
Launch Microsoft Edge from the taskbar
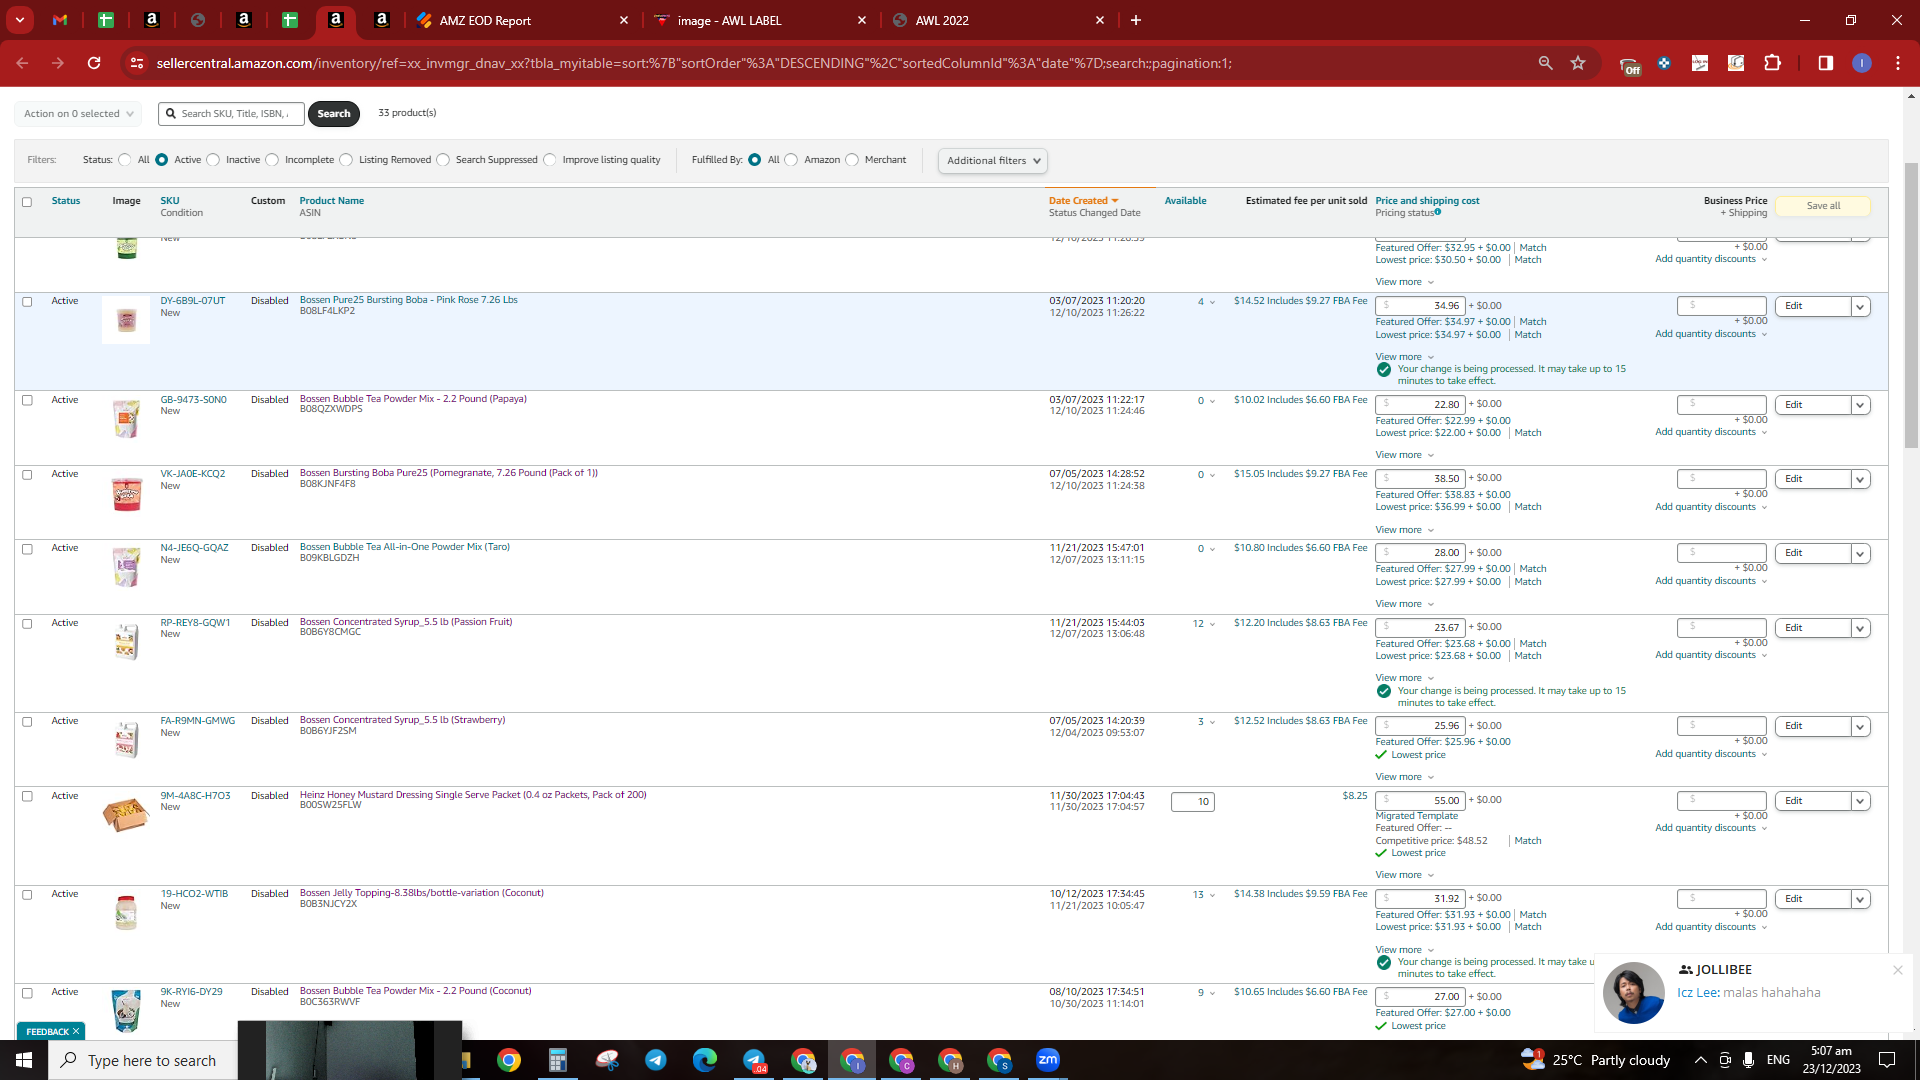pos(705,1060)
